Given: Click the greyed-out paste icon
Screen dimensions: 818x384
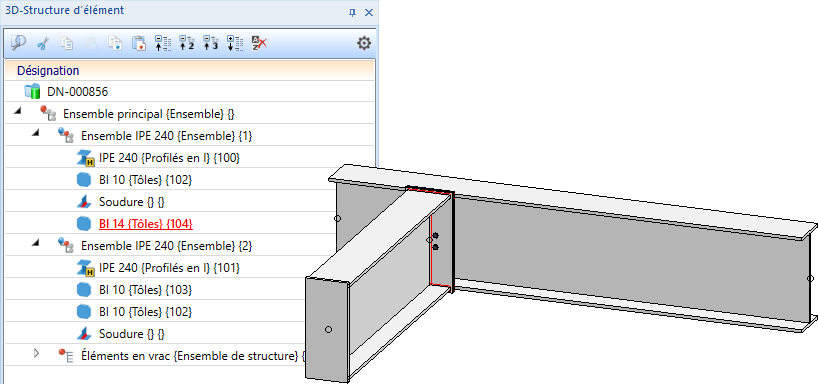Looking at the screenshot, I should tap(91, 43).
